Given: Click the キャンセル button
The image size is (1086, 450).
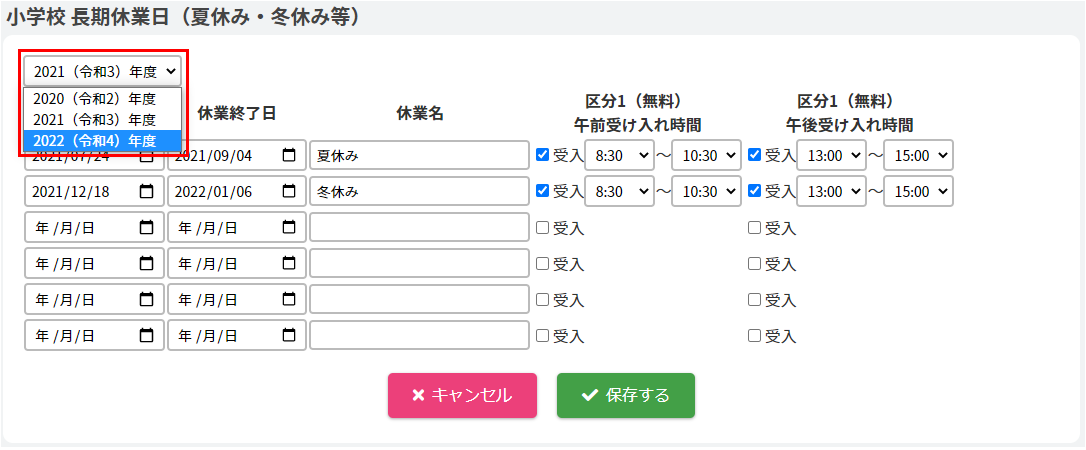Looking at the screenshot, I should (462, 395).
